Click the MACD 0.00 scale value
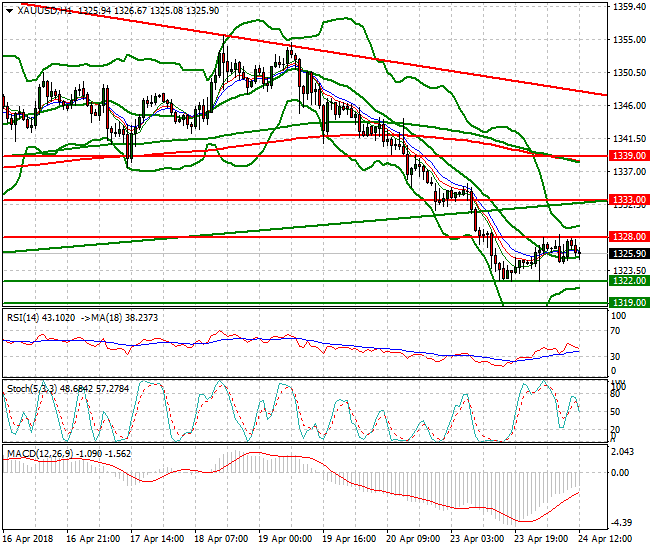Image resolution: width=650 pixels, height=550 pixels. click(620, 472)
